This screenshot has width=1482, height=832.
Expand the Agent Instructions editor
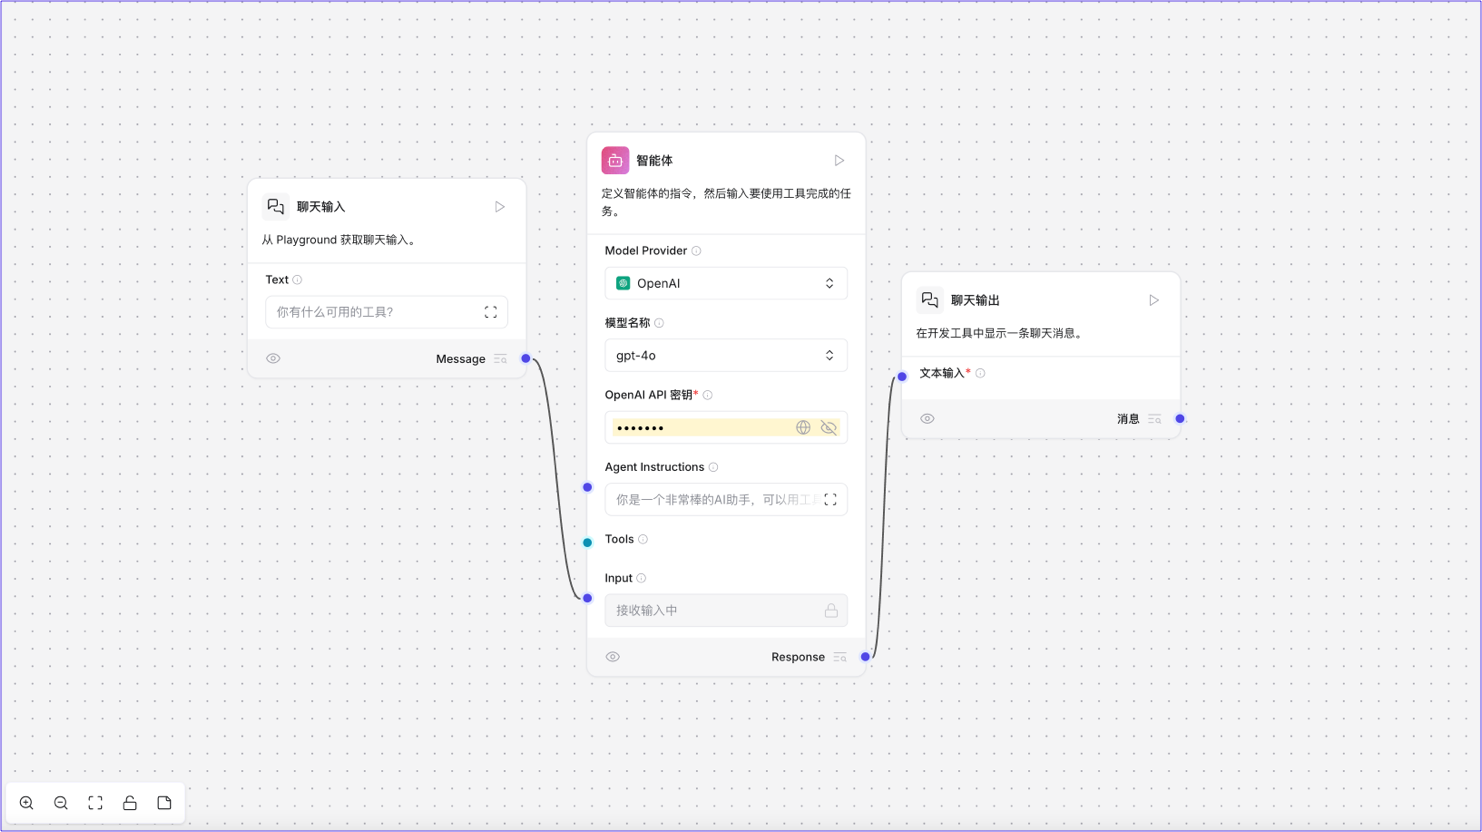(x=830, y=499)
